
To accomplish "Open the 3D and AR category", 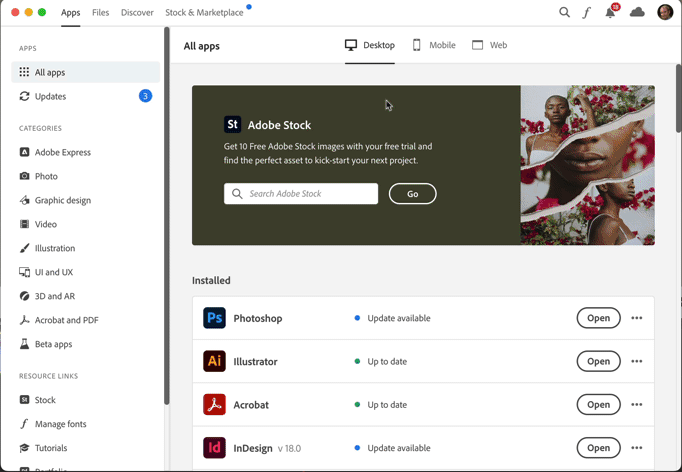I will tap(47, 296).
